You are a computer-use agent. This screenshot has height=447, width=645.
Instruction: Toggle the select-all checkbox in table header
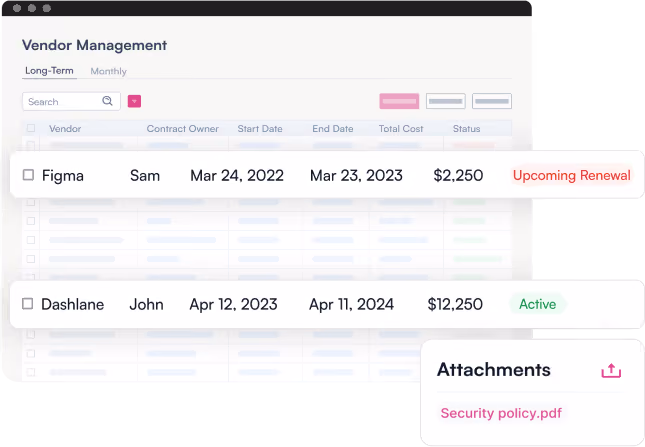[x=31, y=128]
